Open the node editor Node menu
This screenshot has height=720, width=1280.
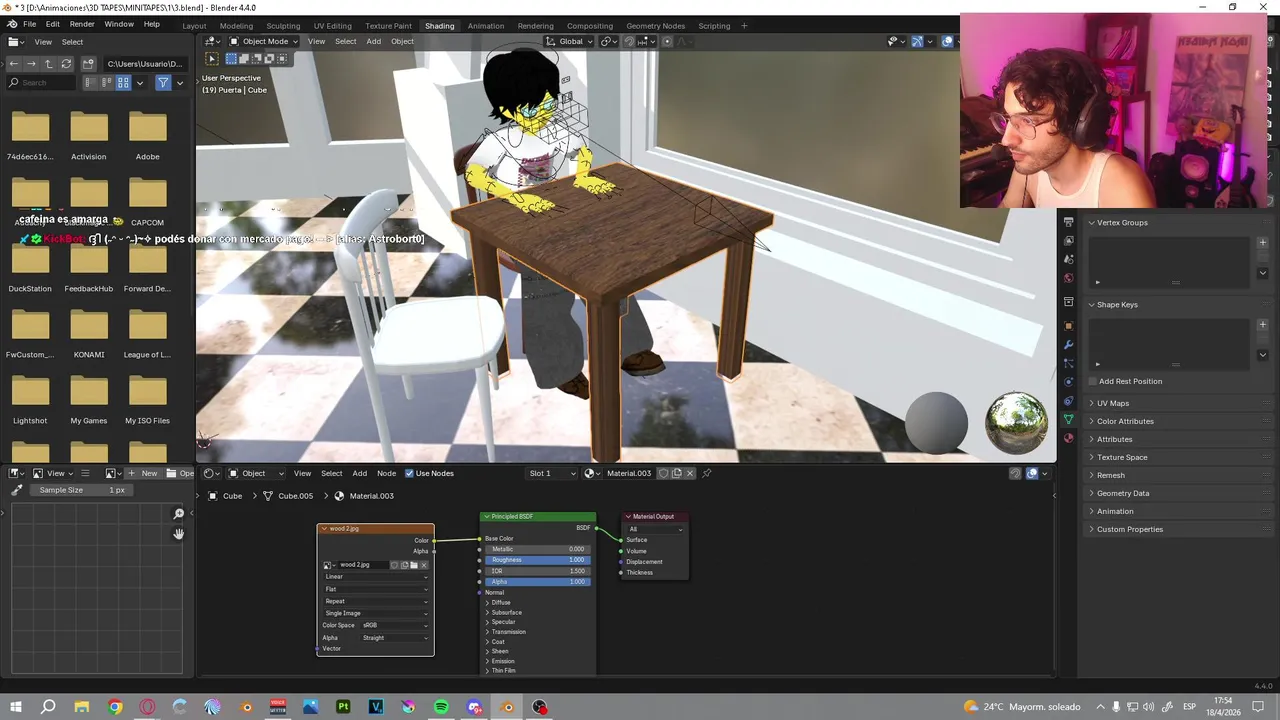point(386,473)
